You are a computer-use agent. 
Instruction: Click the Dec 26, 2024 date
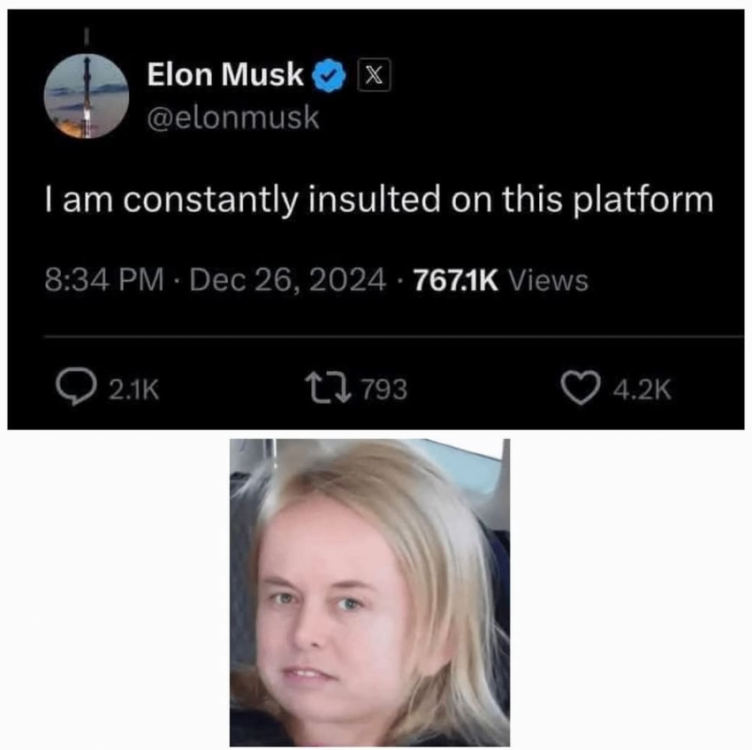pos(288,281)
